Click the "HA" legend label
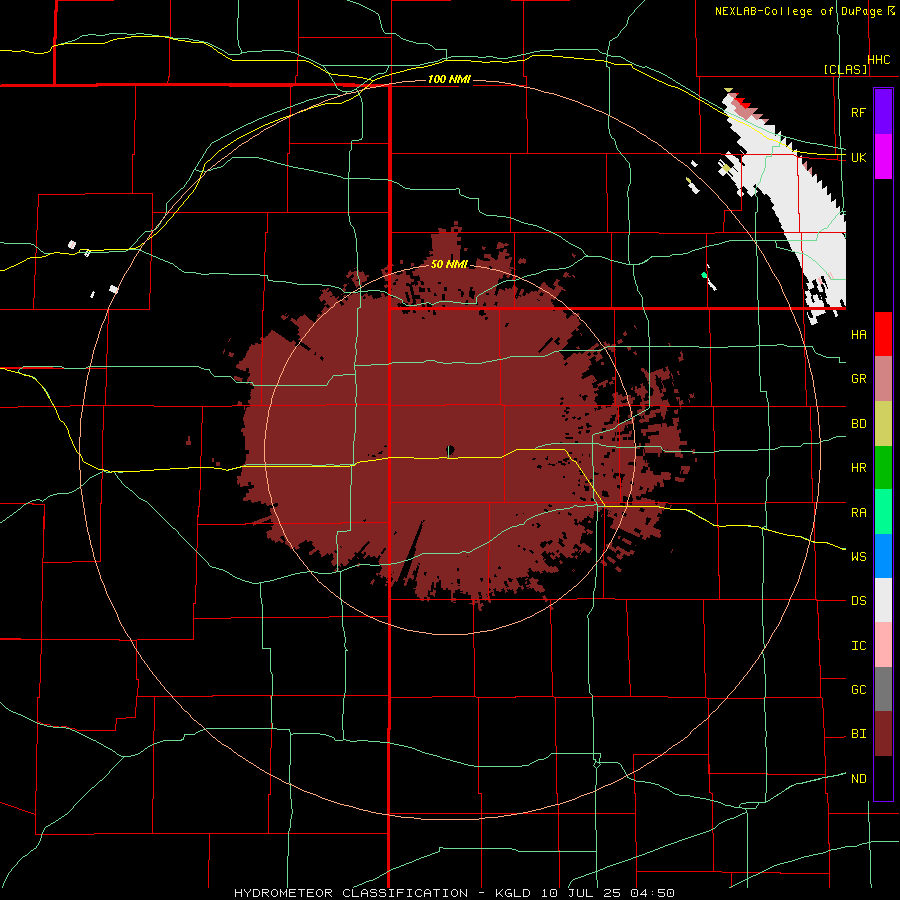 point(858,334)
